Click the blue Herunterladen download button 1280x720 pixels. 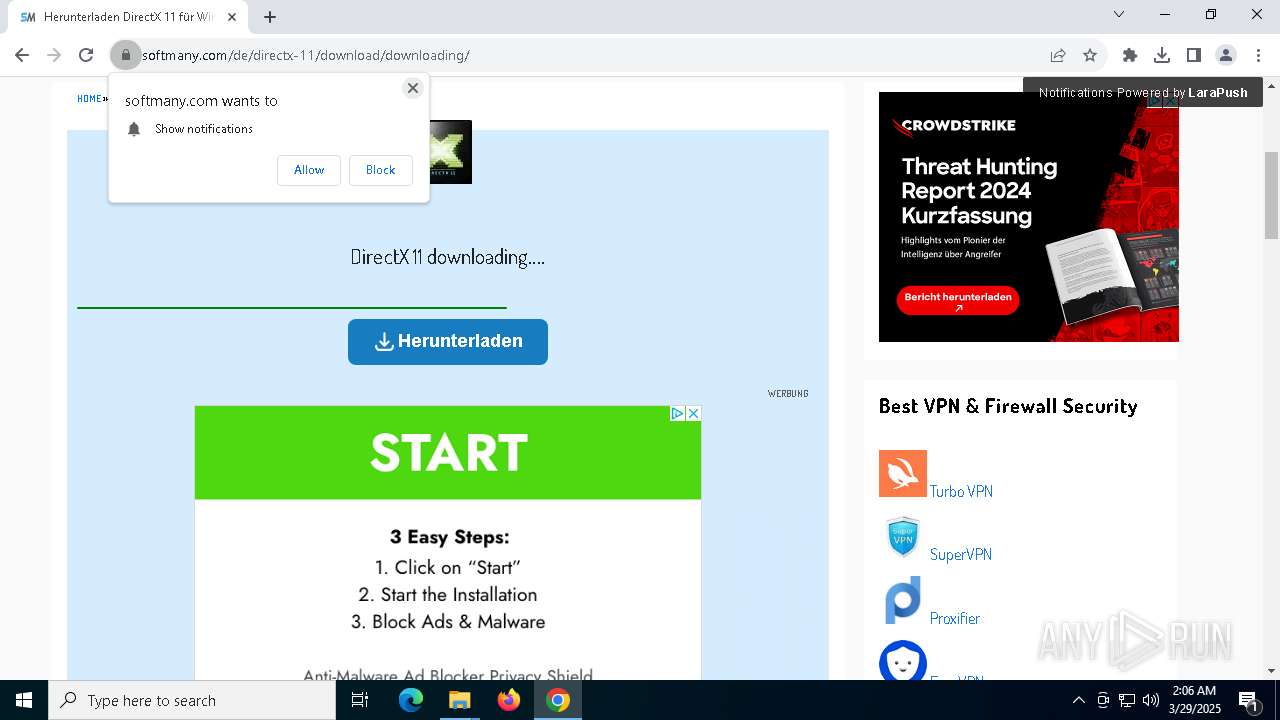448,342
